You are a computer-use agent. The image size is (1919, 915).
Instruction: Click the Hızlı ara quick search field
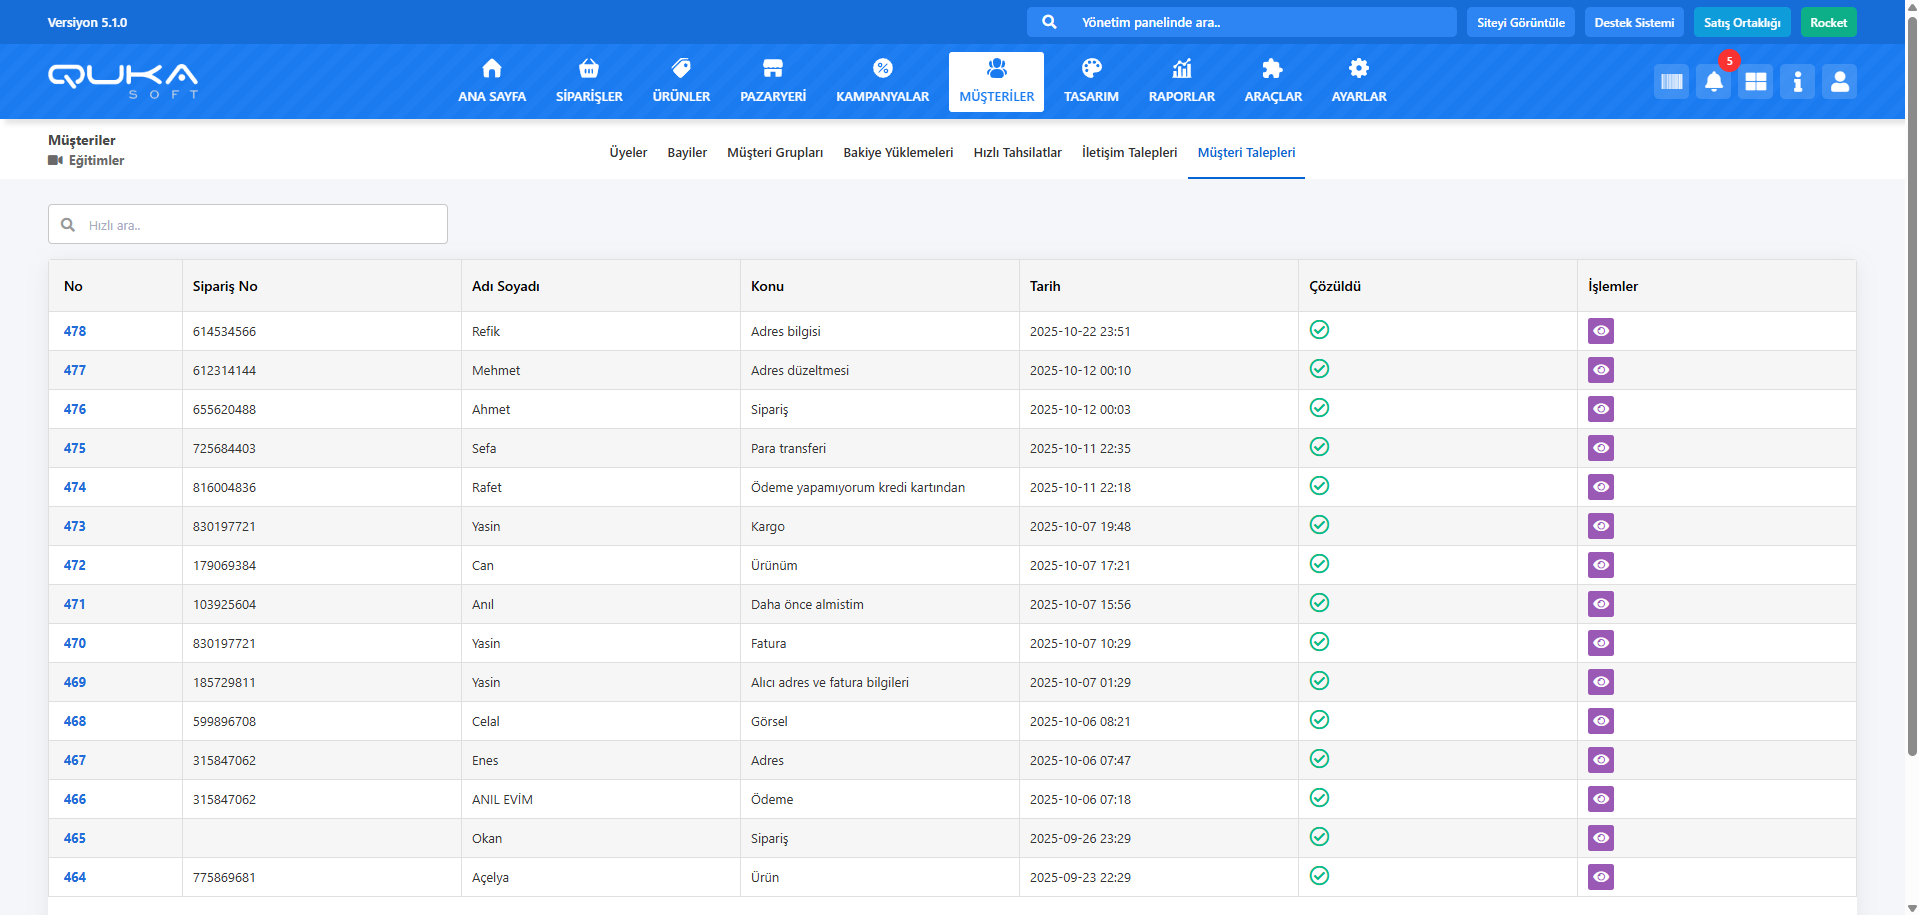pyautogui.click(x=248, y=225)
